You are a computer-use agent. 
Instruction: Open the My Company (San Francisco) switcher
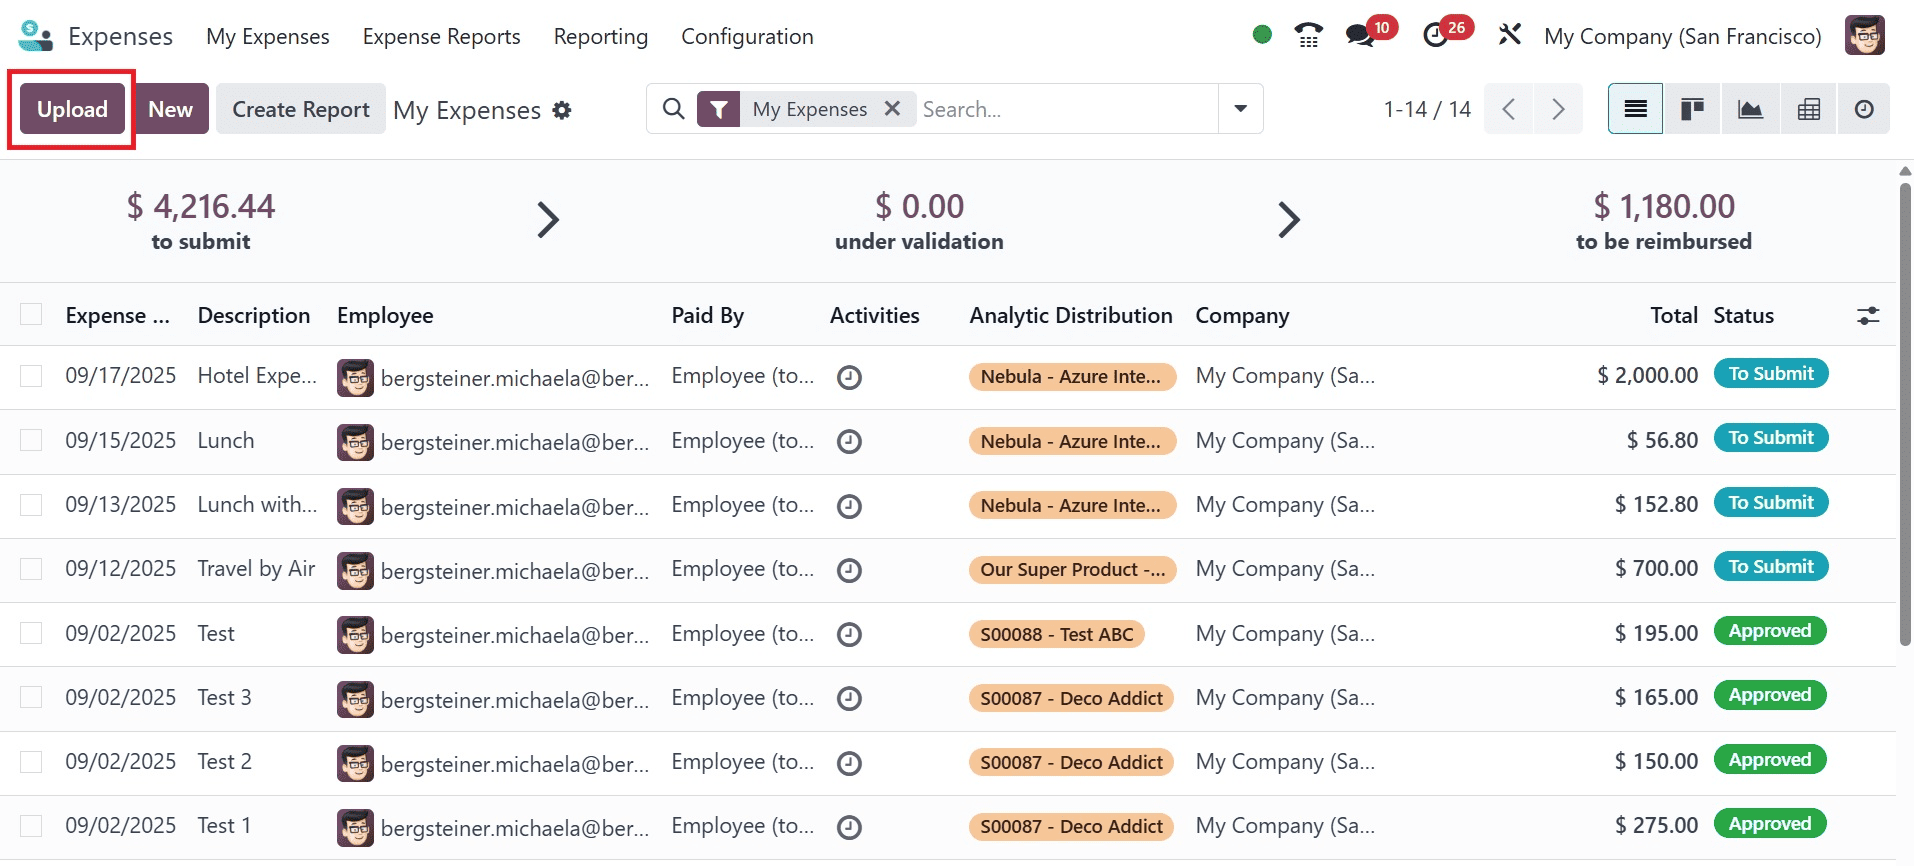point(1682,37)
